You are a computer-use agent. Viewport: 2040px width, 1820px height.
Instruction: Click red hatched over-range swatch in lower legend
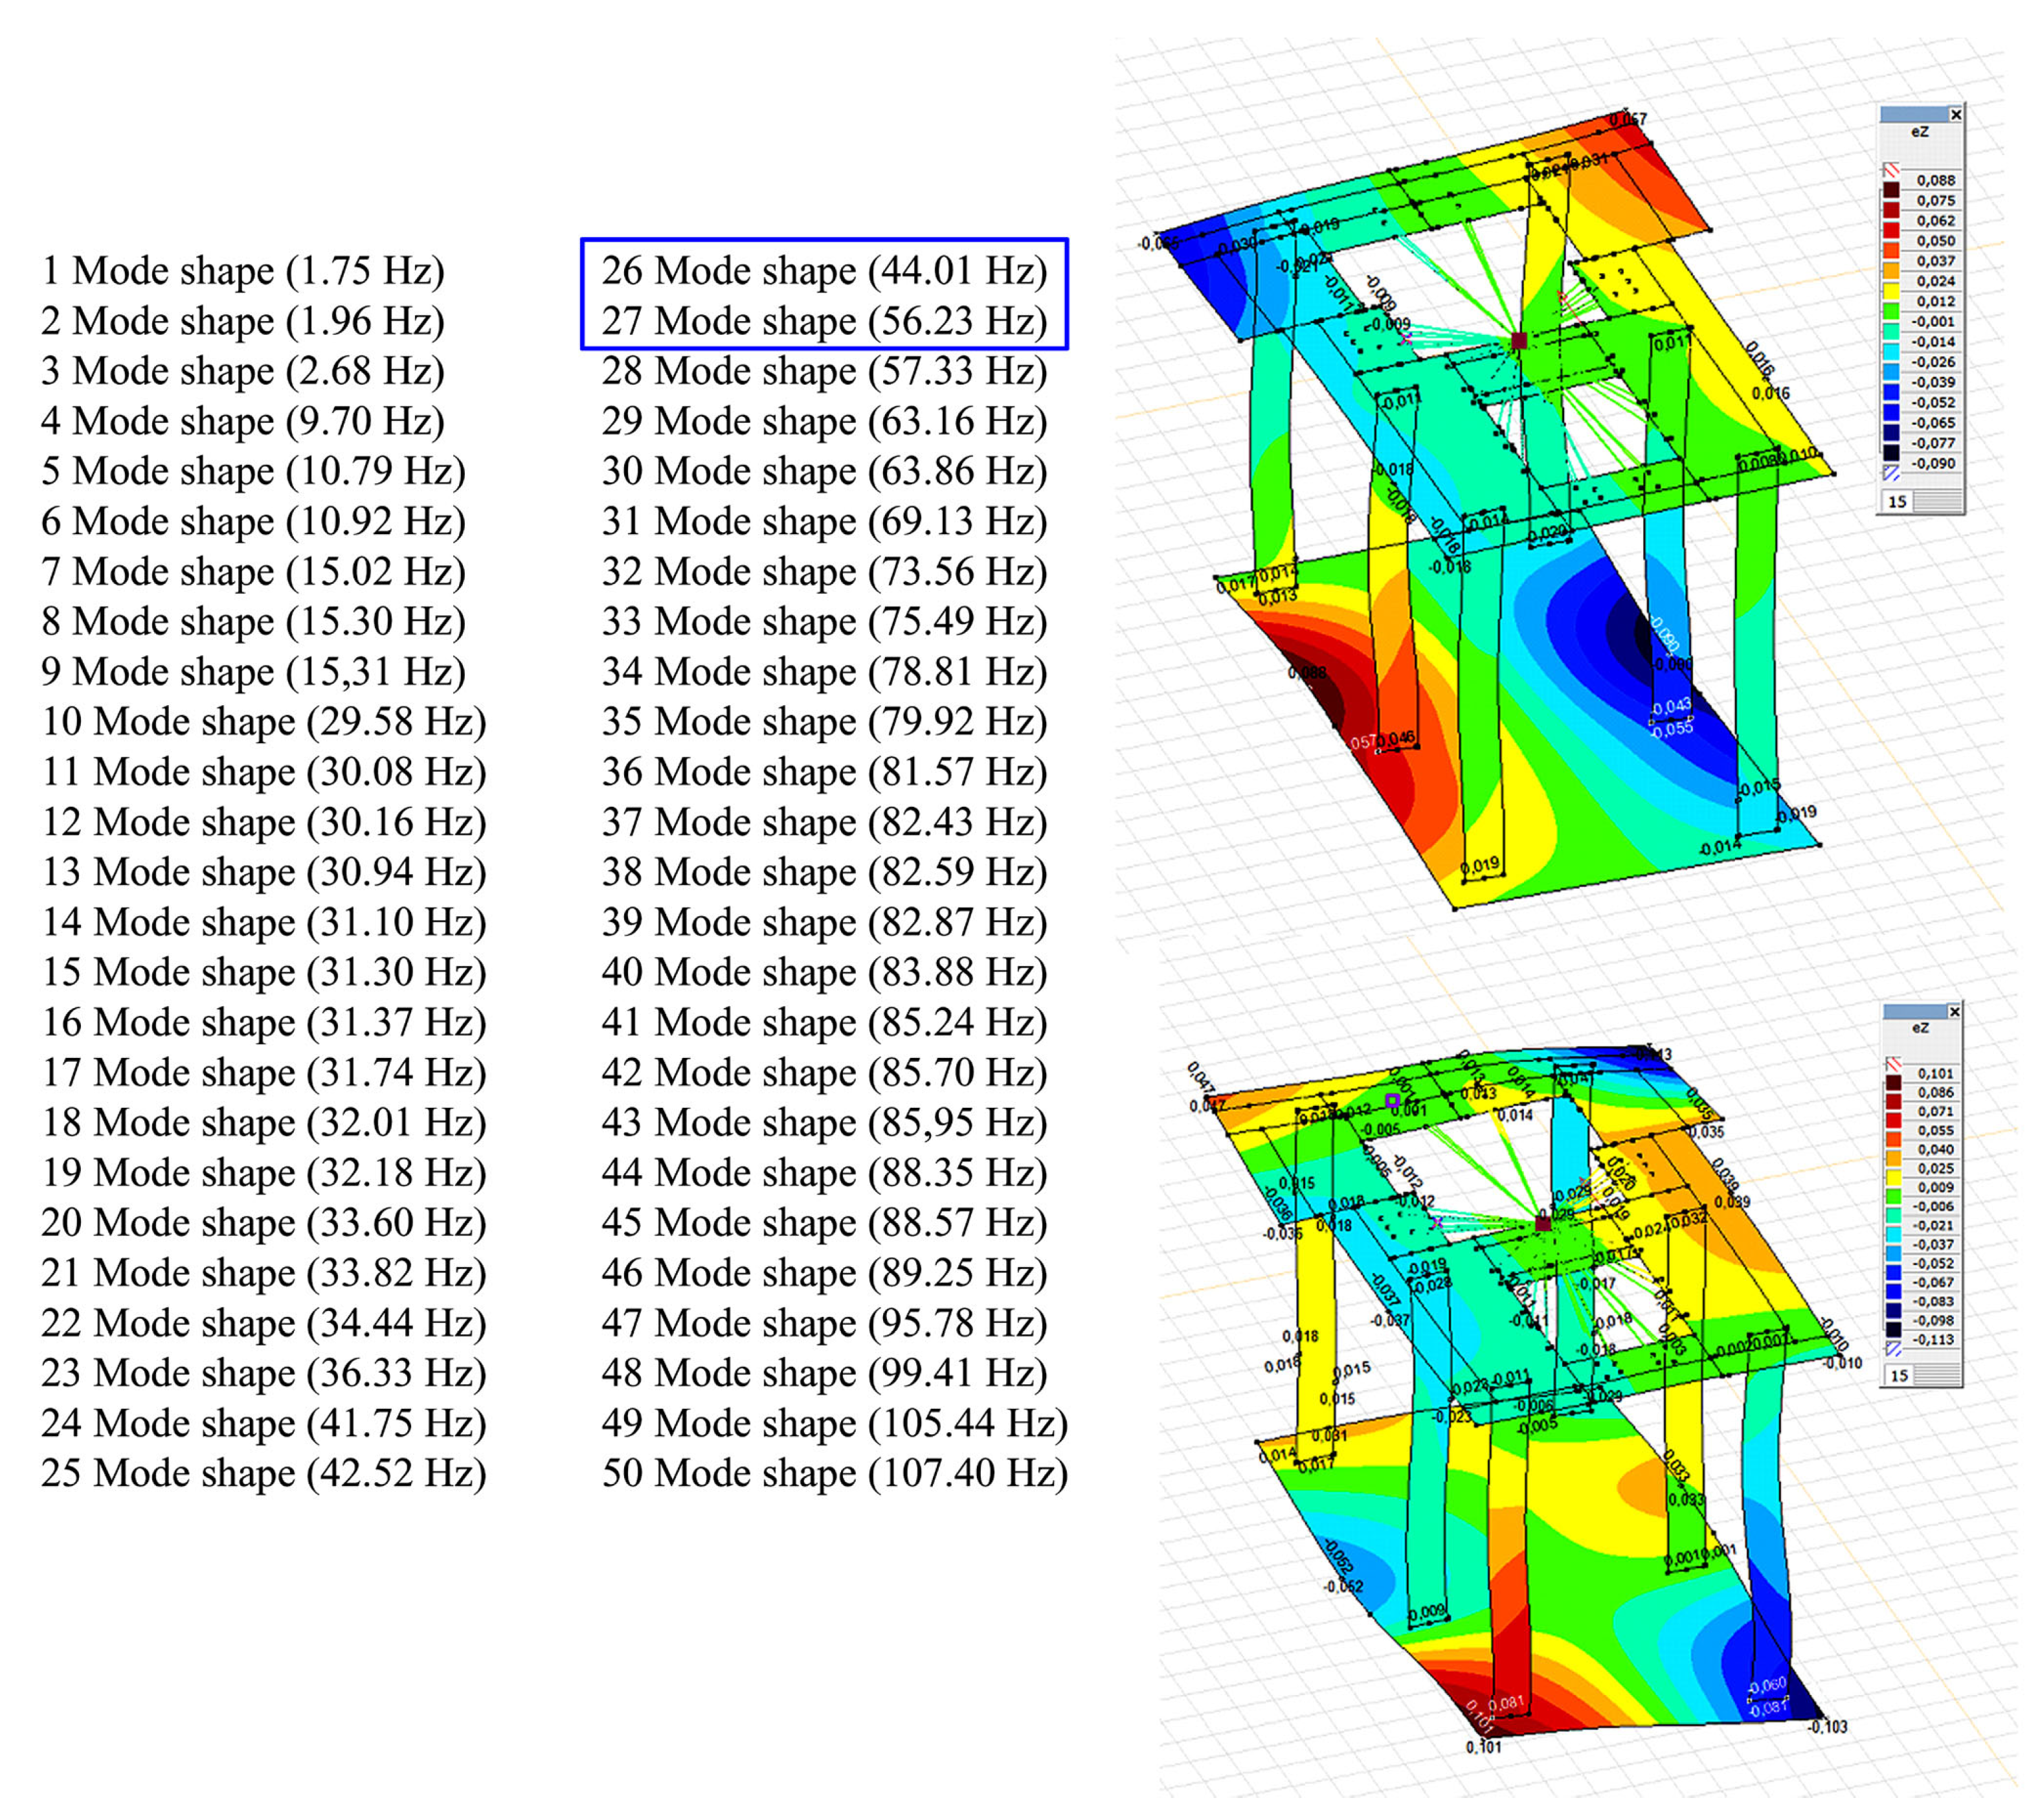click(1892, 1063)
